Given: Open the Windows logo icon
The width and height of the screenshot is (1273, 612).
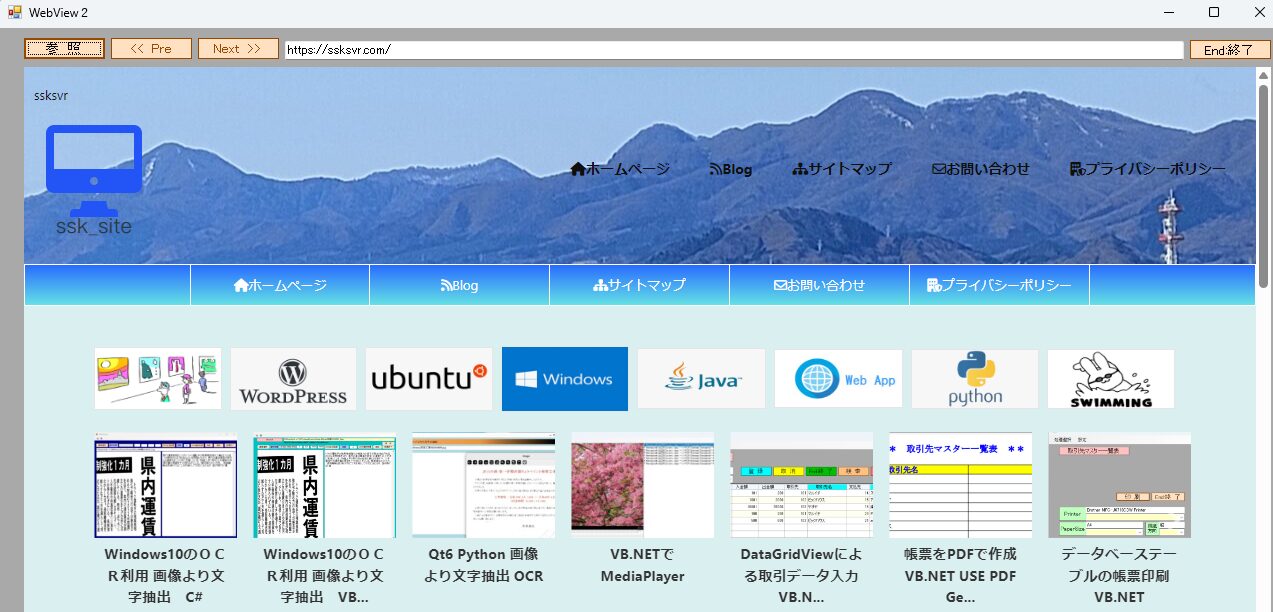Looking at the screenshot, I should (564, 378).
